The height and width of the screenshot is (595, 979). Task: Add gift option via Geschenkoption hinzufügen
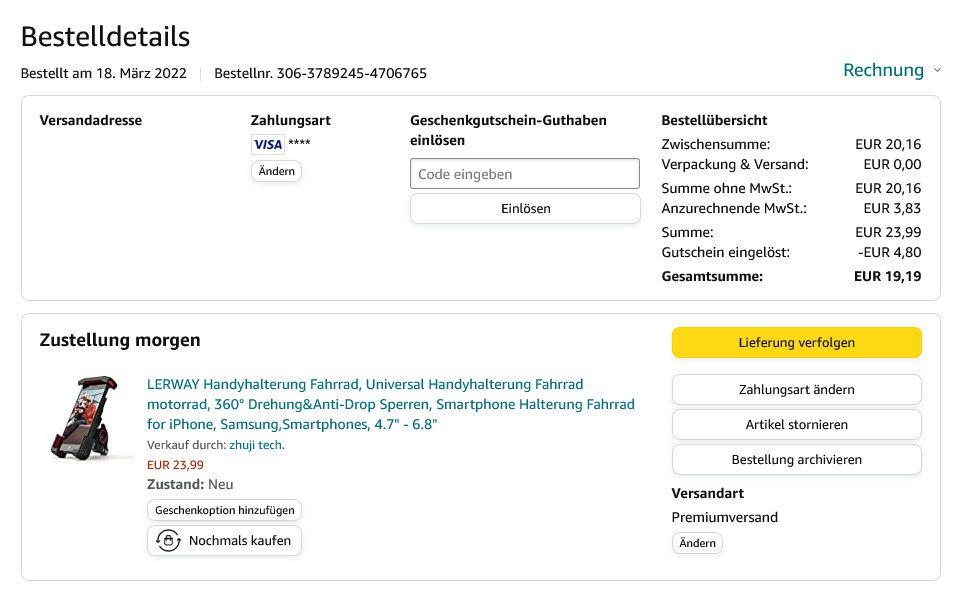tap(224, 510)
